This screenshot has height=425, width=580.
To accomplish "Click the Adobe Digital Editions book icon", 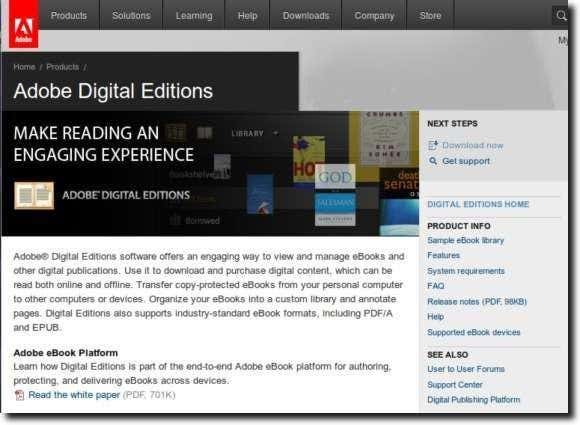I will (x=34, y=195).
